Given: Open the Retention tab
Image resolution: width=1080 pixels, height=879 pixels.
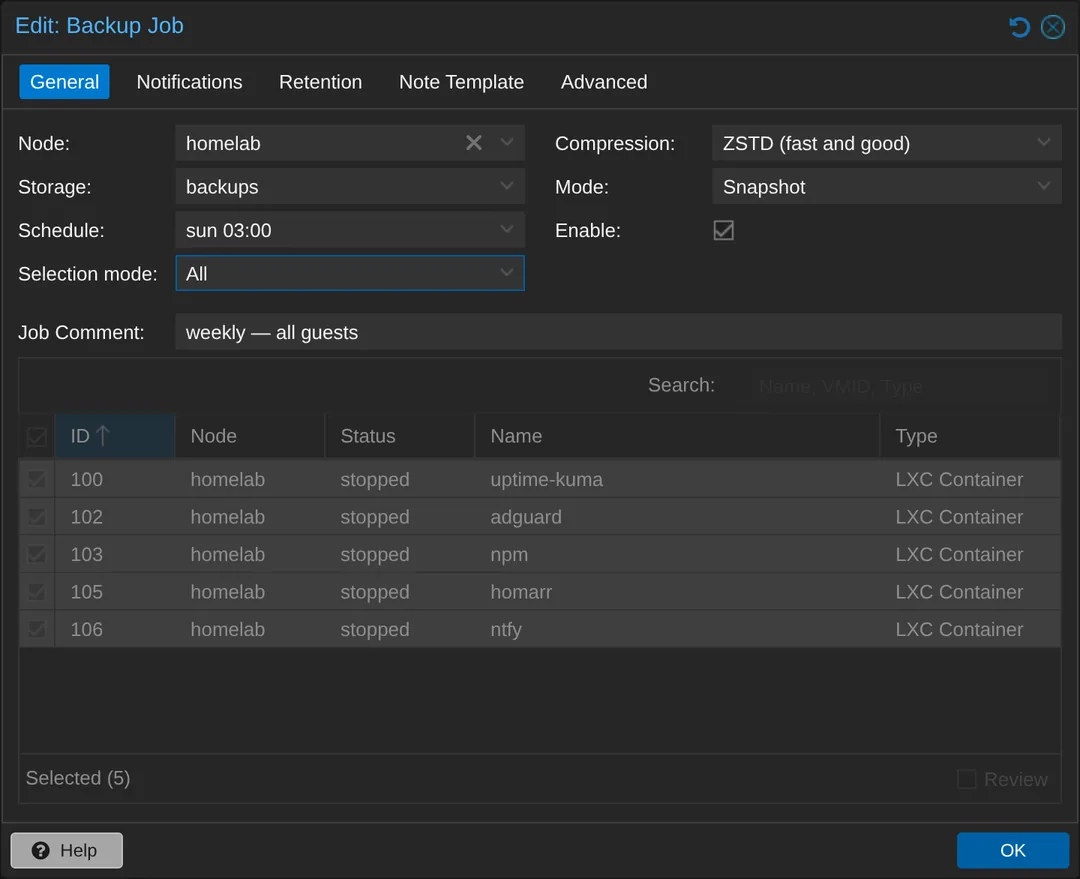Looking at the screenshot, I should 320,82.
